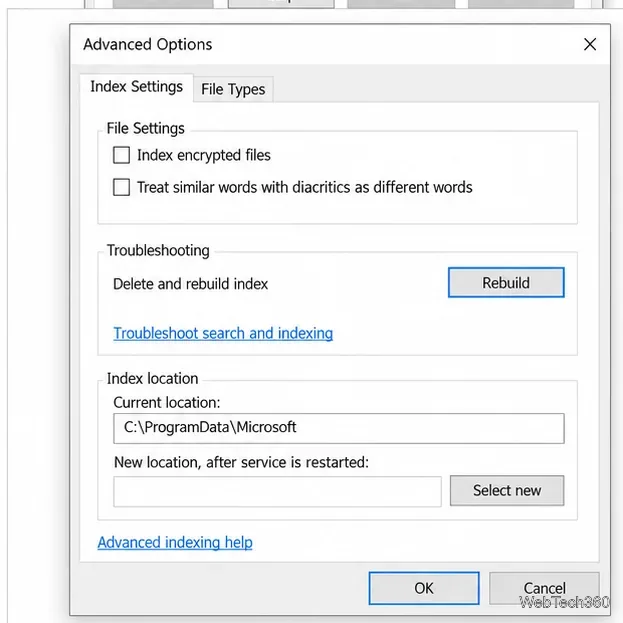Click the Current location path field
The width and height of the screenshot is (623, 623).
339,428
